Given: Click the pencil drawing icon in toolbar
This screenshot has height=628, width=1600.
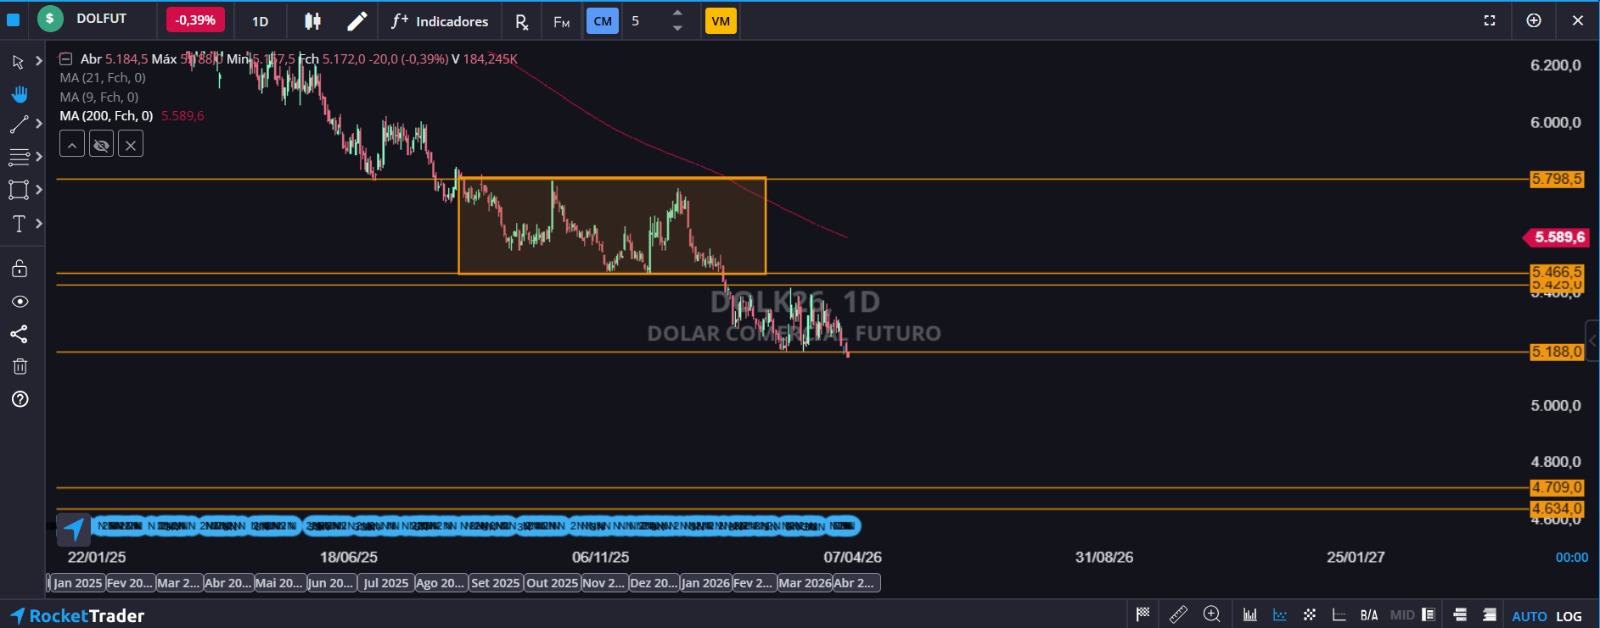Looking at the screenshot, I should pos(357,21).
